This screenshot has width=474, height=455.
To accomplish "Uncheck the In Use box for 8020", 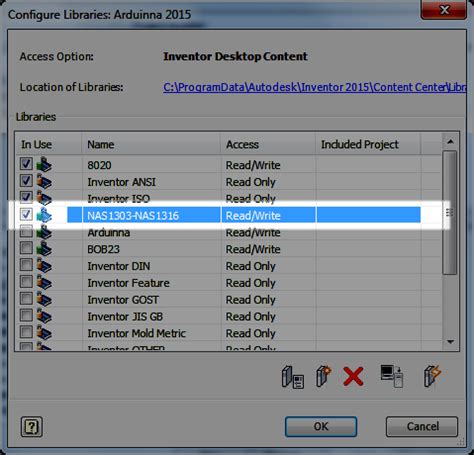I will 26,164.
